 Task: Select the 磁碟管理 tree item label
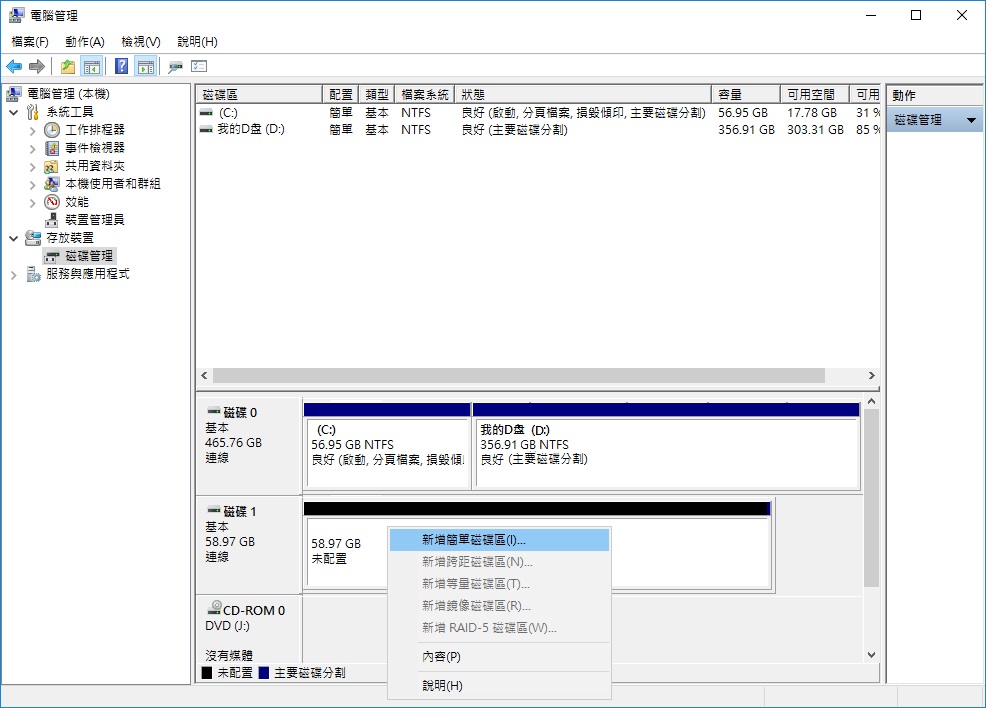pyautogui.click(x=89, y=256)
